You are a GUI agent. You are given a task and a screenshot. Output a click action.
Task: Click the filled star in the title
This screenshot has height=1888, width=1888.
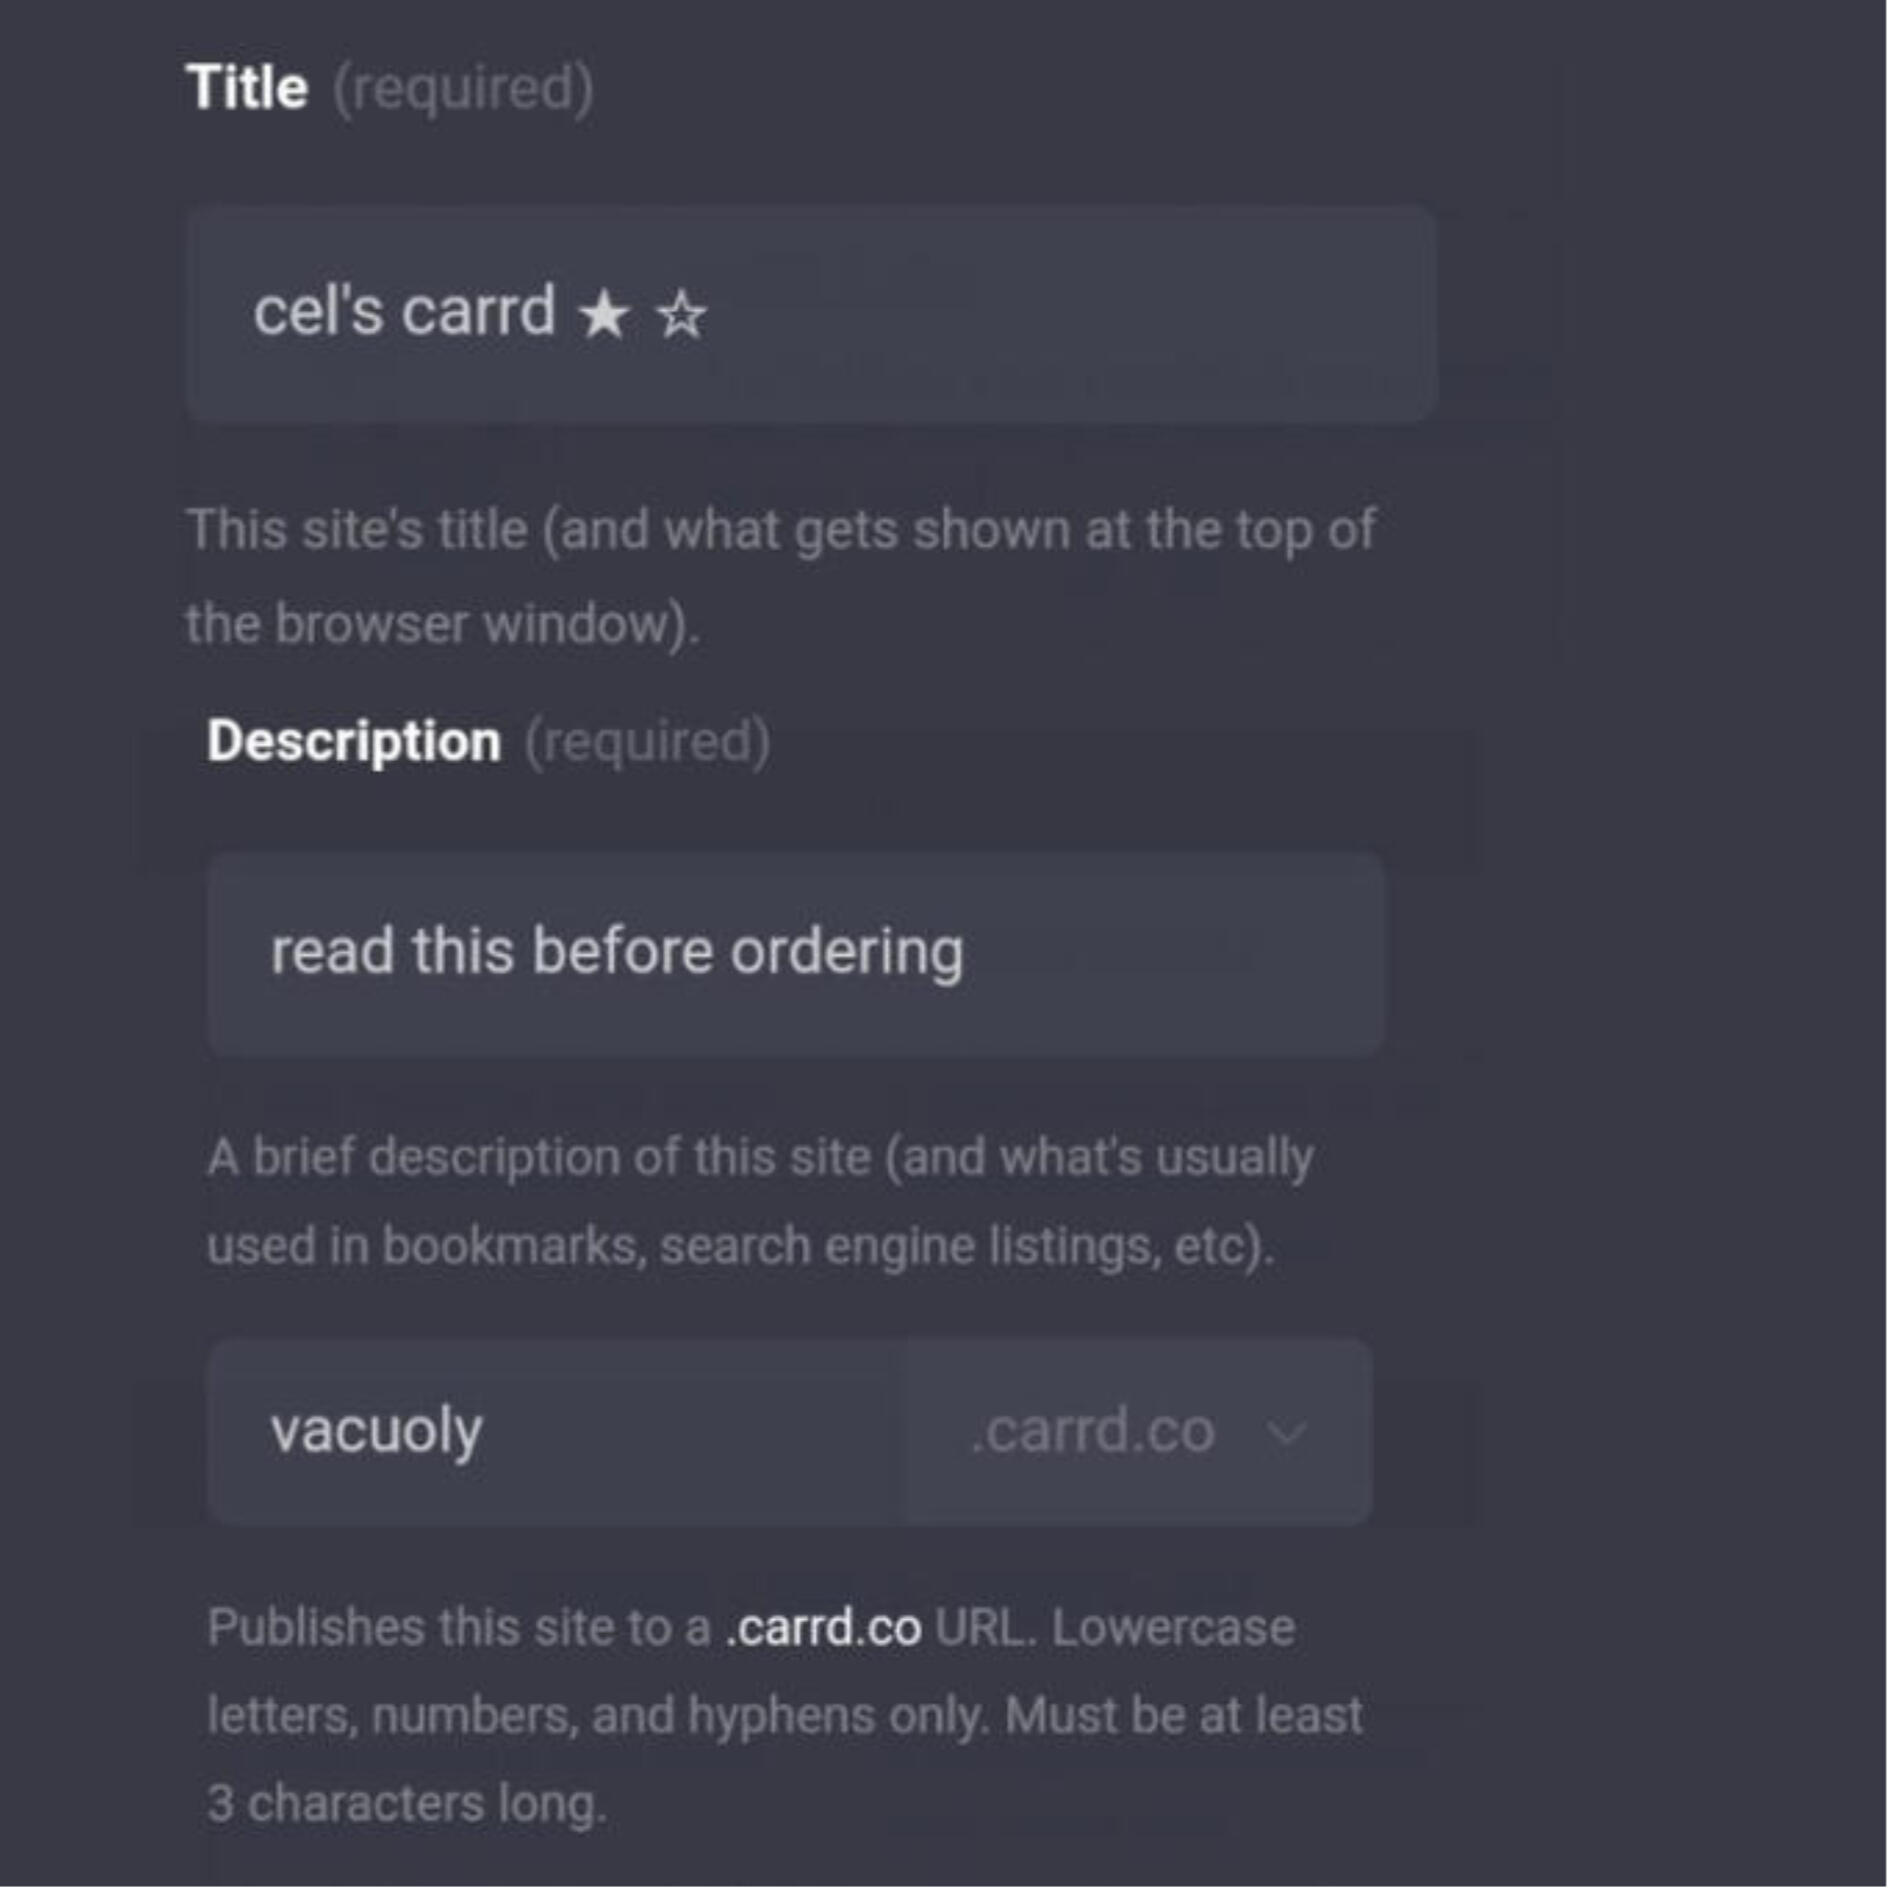(x=604, y=315)
